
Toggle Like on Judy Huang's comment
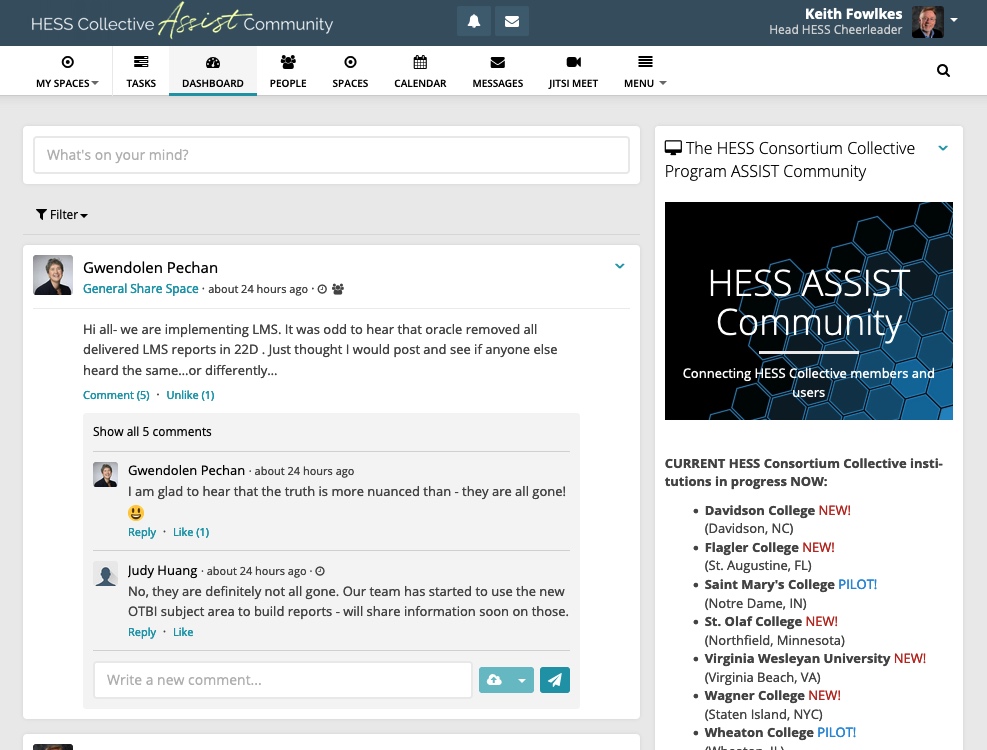(x=183, y=632)
